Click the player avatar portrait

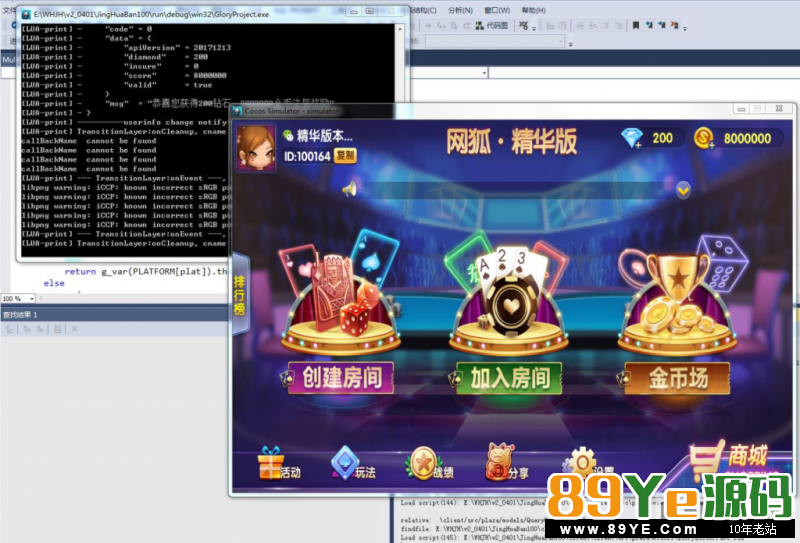(255, 147)
